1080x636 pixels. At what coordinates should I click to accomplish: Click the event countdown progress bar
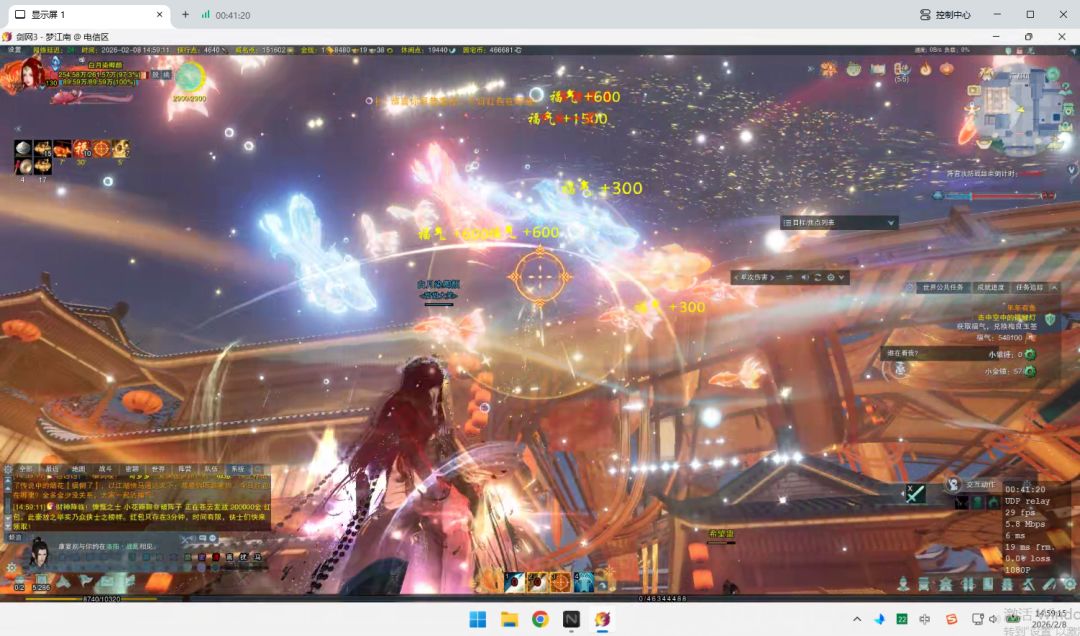tap(996, 196)
